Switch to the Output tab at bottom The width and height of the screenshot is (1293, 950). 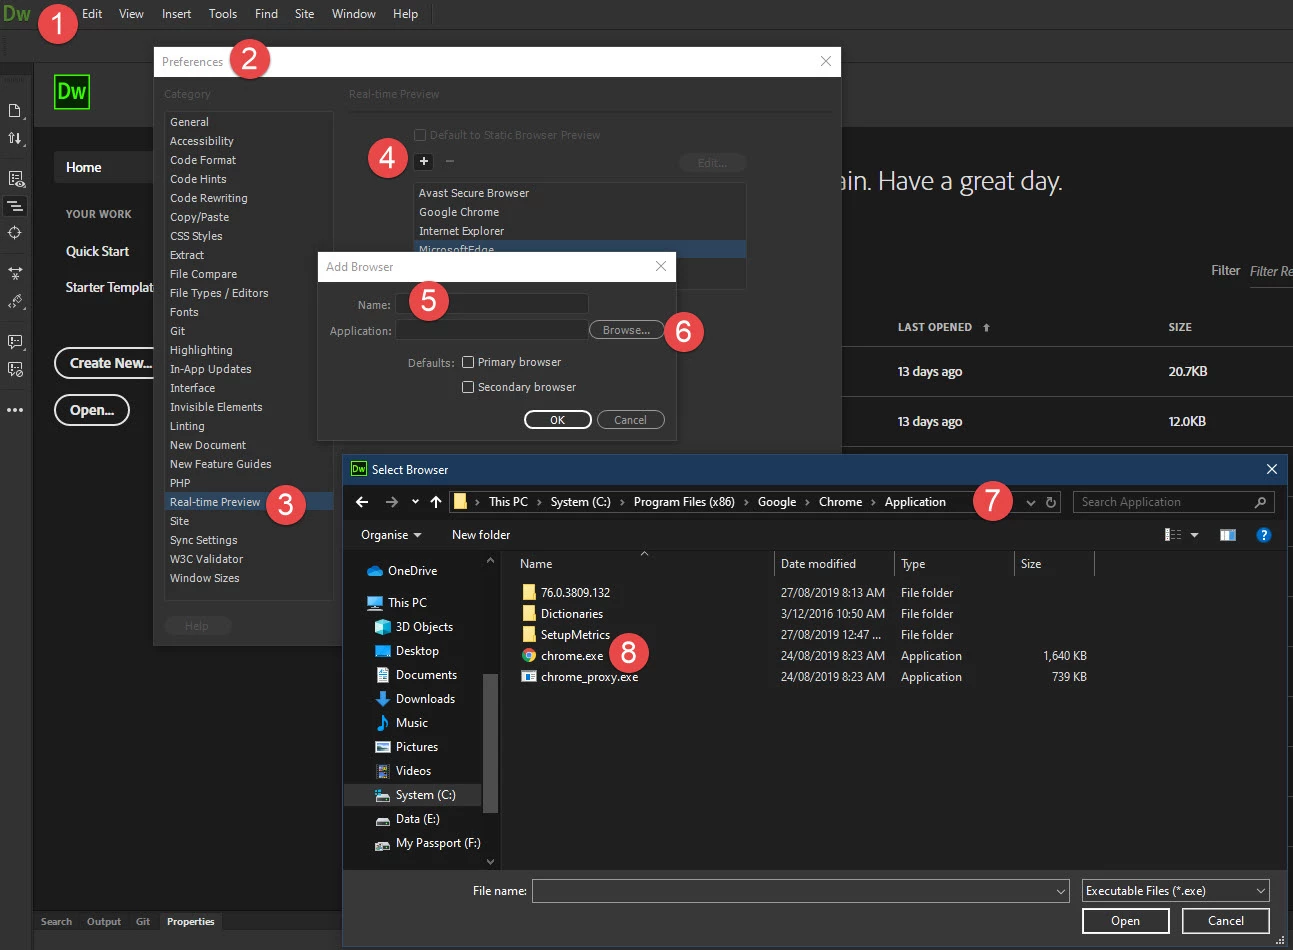pos(104,922)
